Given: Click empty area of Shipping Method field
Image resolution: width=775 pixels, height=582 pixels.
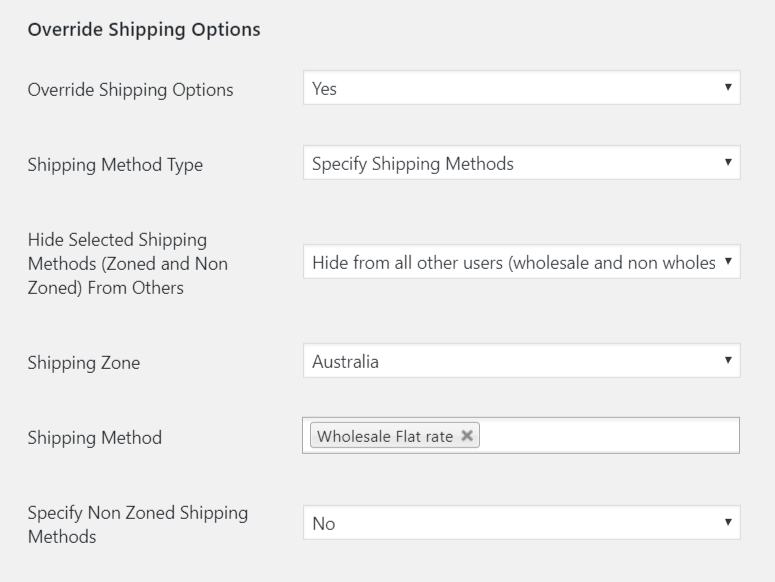Looking at the screenshot, I should (x=610, y=436).
